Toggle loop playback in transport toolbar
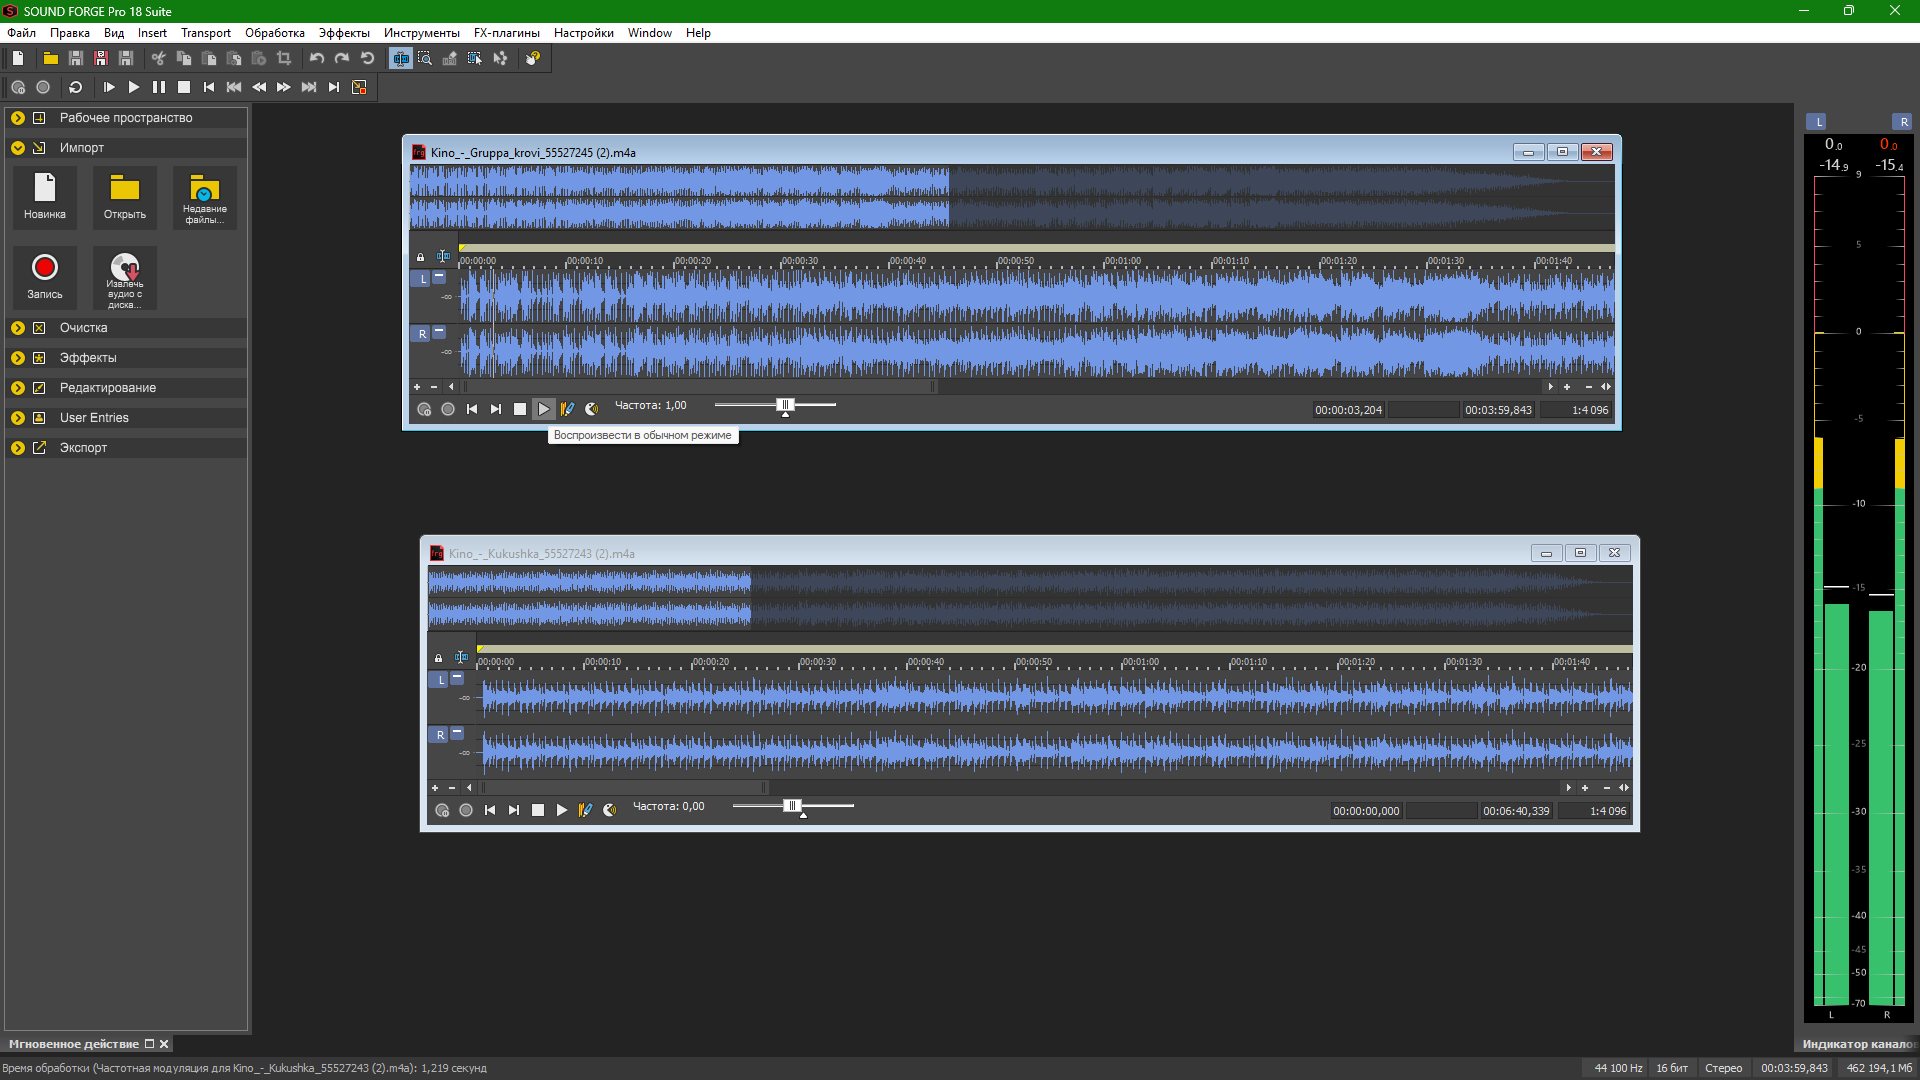 (x=75, y=87)
